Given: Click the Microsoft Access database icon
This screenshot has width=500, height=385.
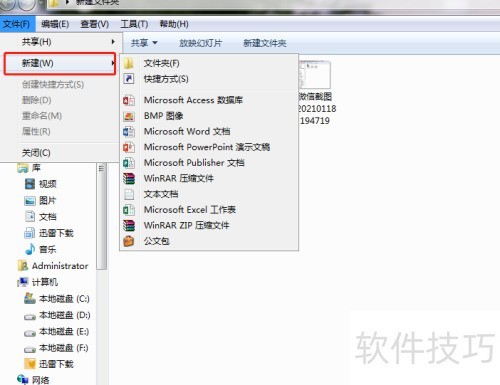Looking at the screenshot, I should click(x=129, y=100).
